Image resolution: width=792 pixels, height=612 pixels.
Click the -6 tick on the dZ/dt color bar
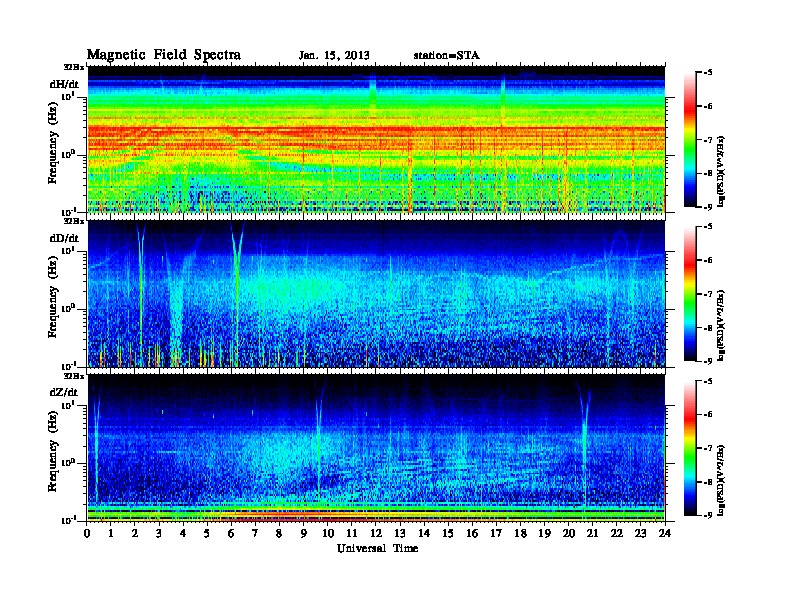(x=708, y=414)
